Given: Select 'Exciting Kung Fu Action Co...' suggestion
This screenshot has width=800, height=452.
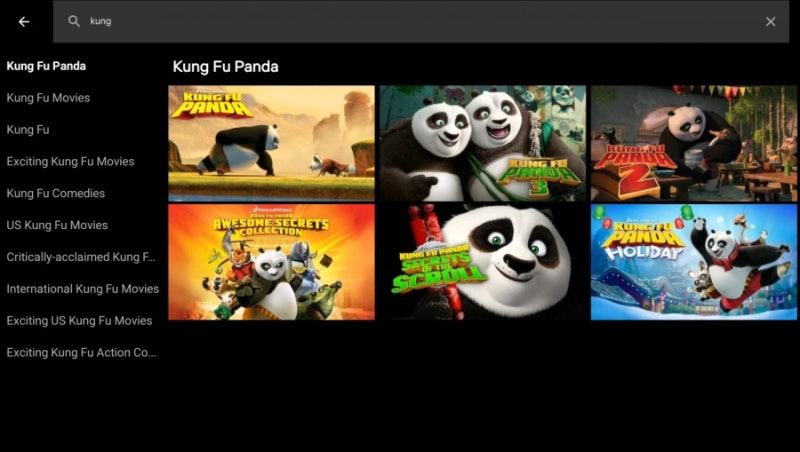Looking at the screenshot, I should point(81,352).
